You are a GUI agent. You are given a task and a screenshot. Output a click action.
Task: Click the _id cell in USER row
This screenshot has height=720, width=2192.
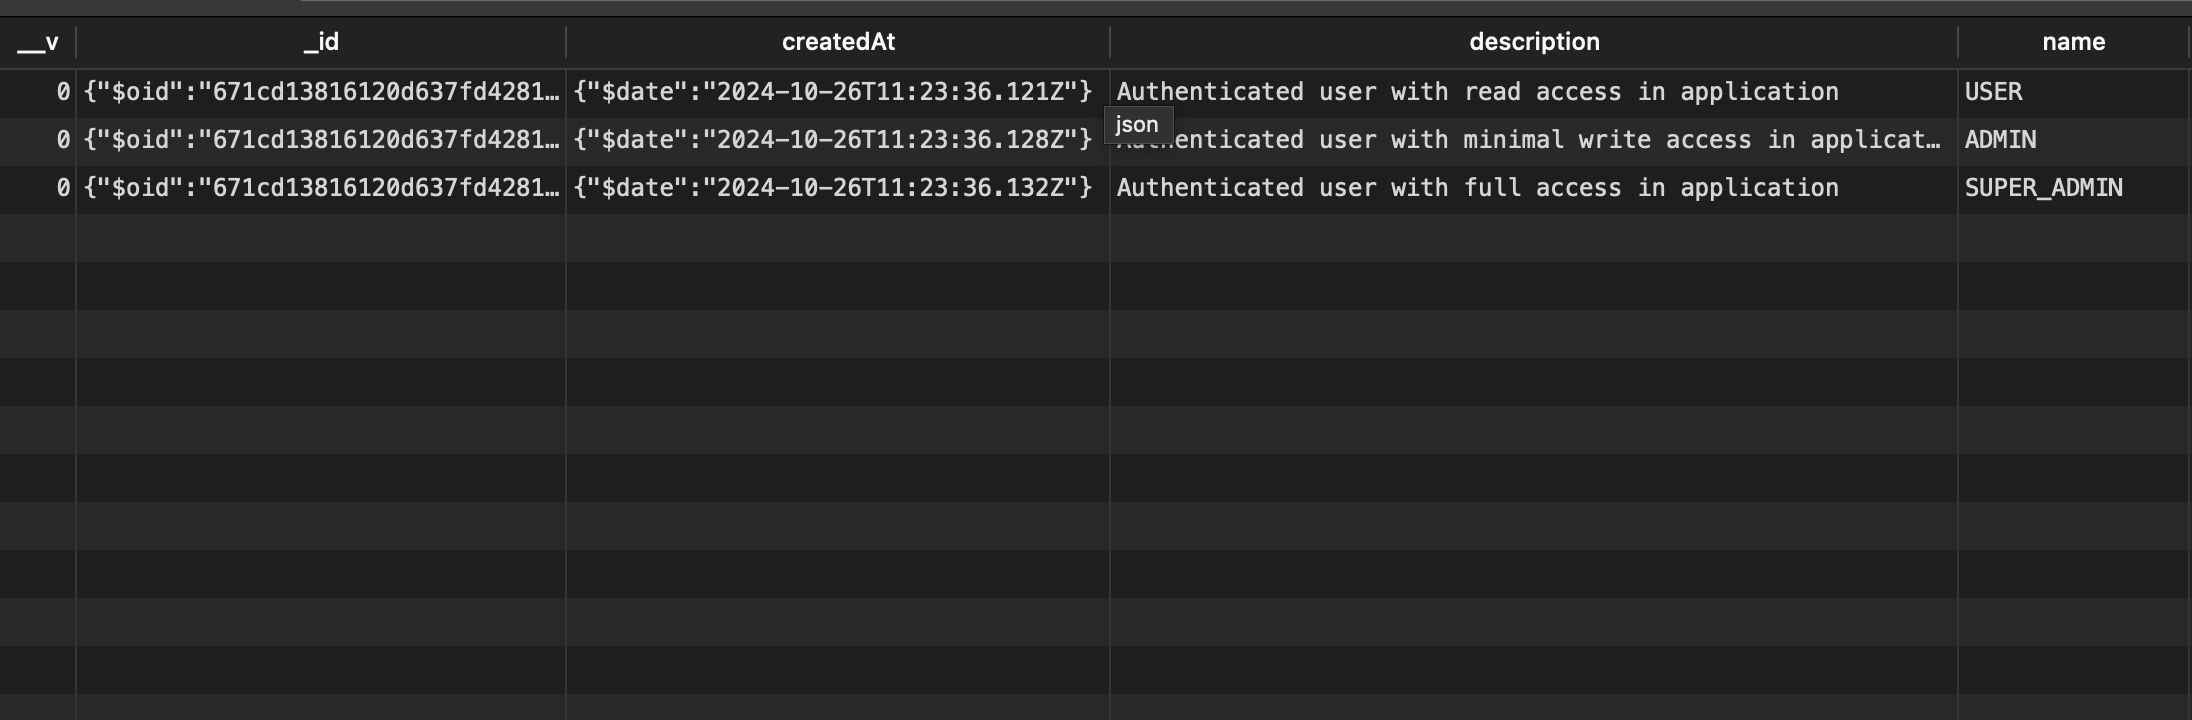(321, 92)
